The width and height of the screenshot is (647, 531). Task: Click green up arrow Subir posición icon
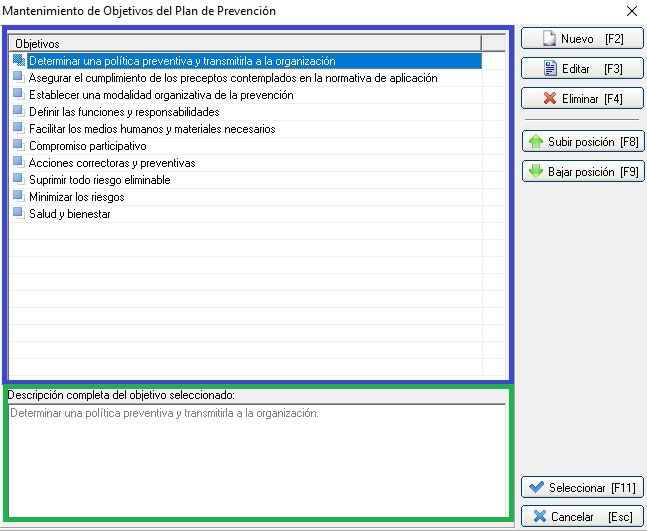pyautogui.click(x=535, y=142)
